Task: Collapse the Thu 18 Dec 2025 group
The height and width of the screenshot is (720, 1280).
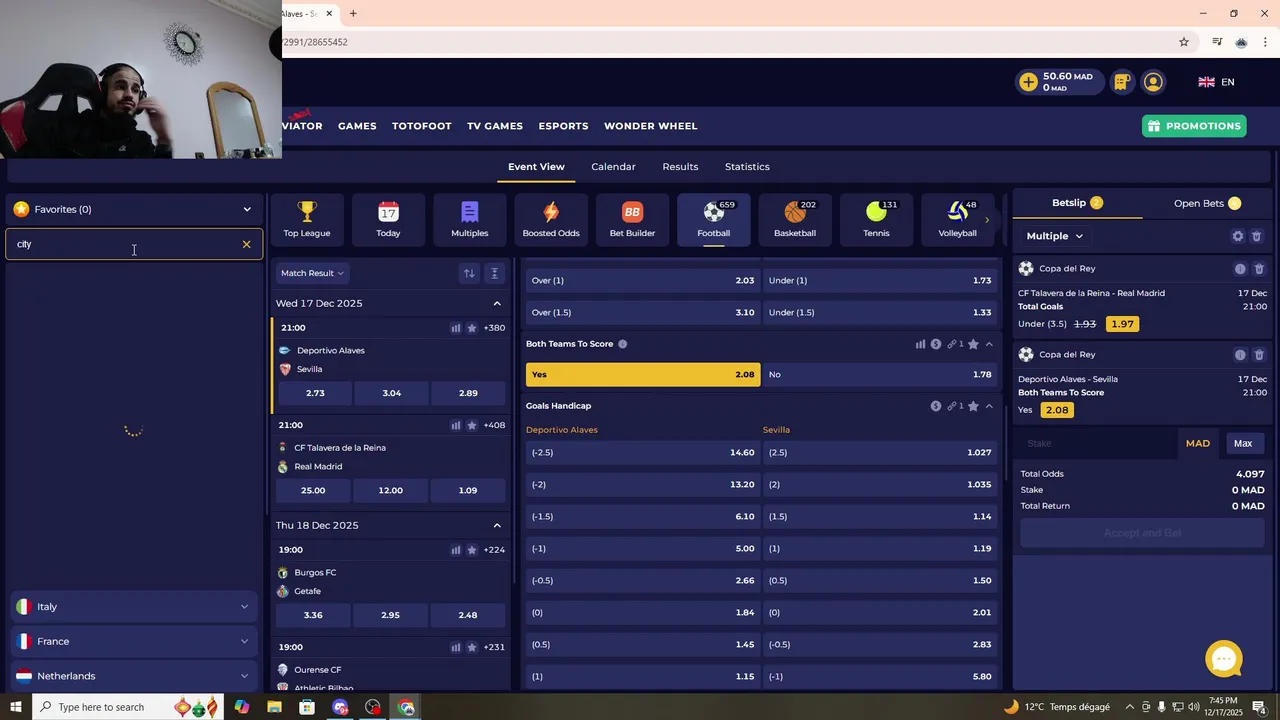Action: [497, 525]
